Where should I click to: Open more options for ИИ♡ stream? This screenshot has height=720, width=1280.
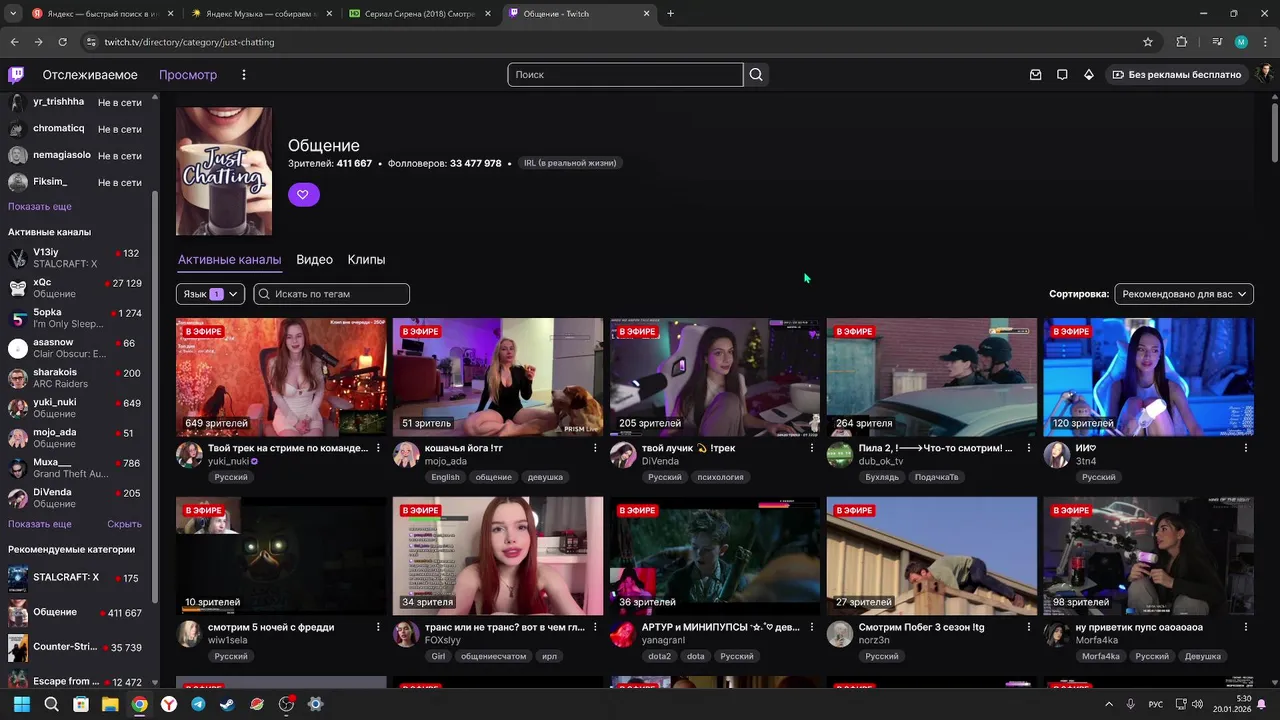click(x=1246, y=448)
